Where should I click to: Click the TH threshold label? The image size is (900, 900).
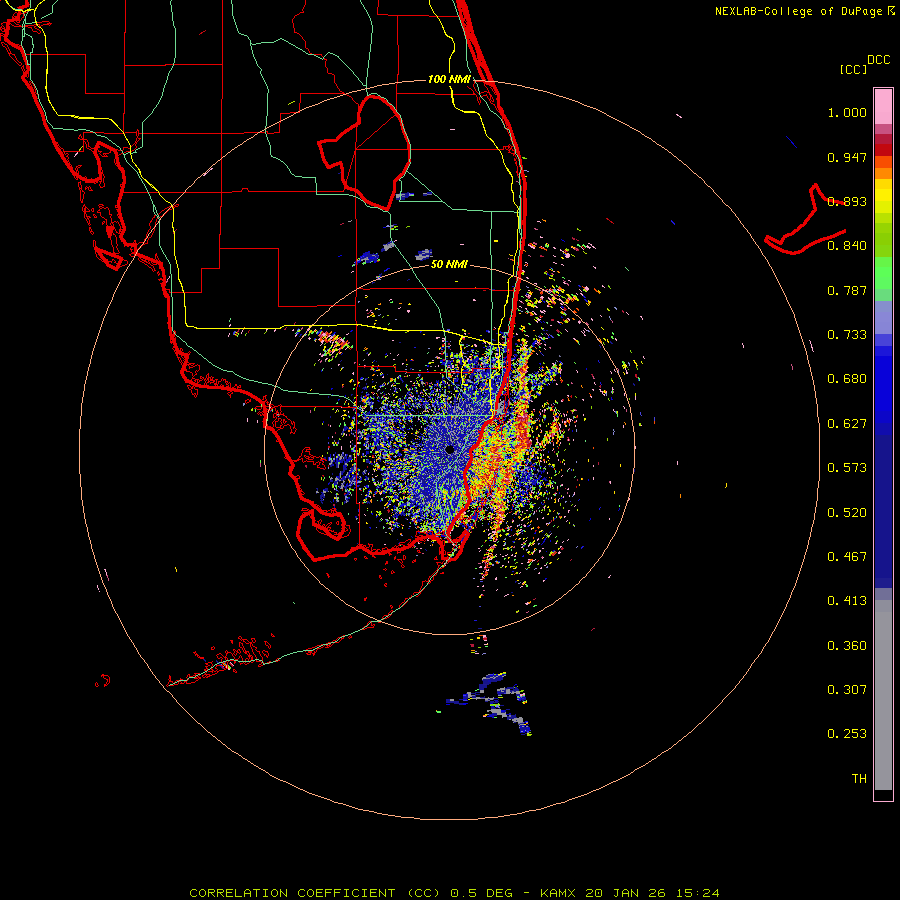(x=859, y=779)
